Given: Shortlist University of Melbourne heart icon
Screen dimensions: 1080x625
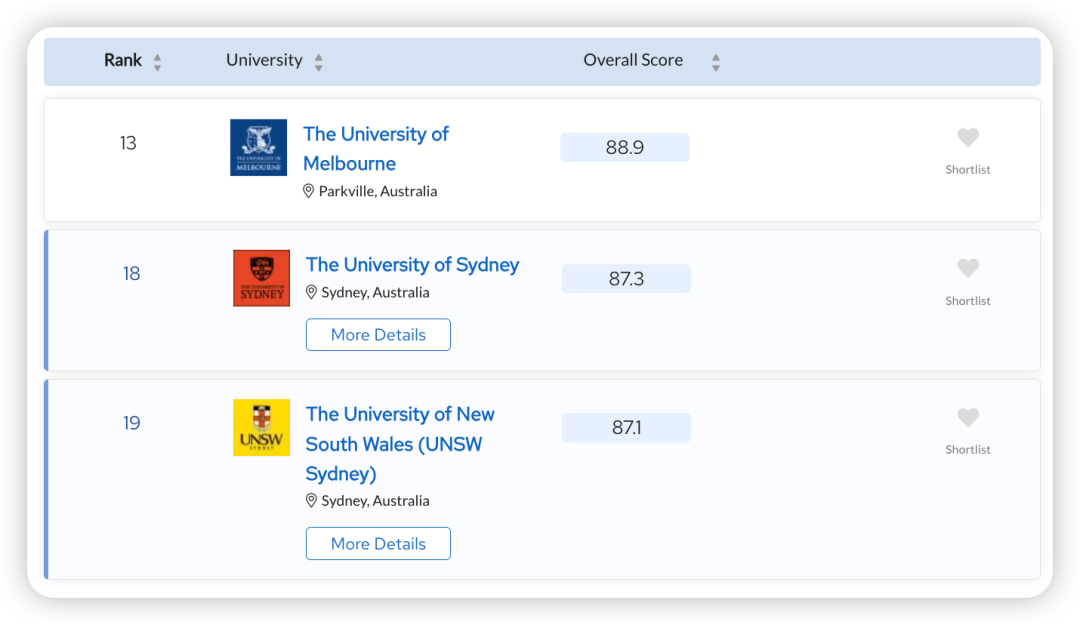Looking at the screenshot, I should click(968, 137).
